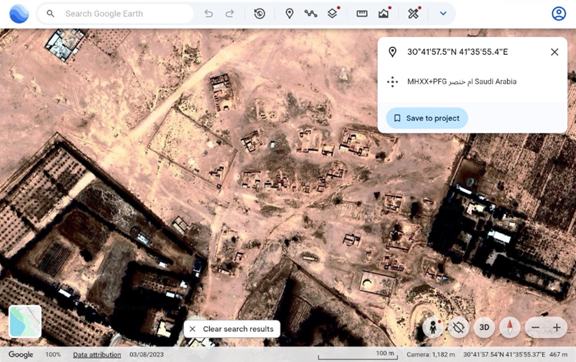
Task: Open the minimap thumbnail
Action: pos(25,321)
